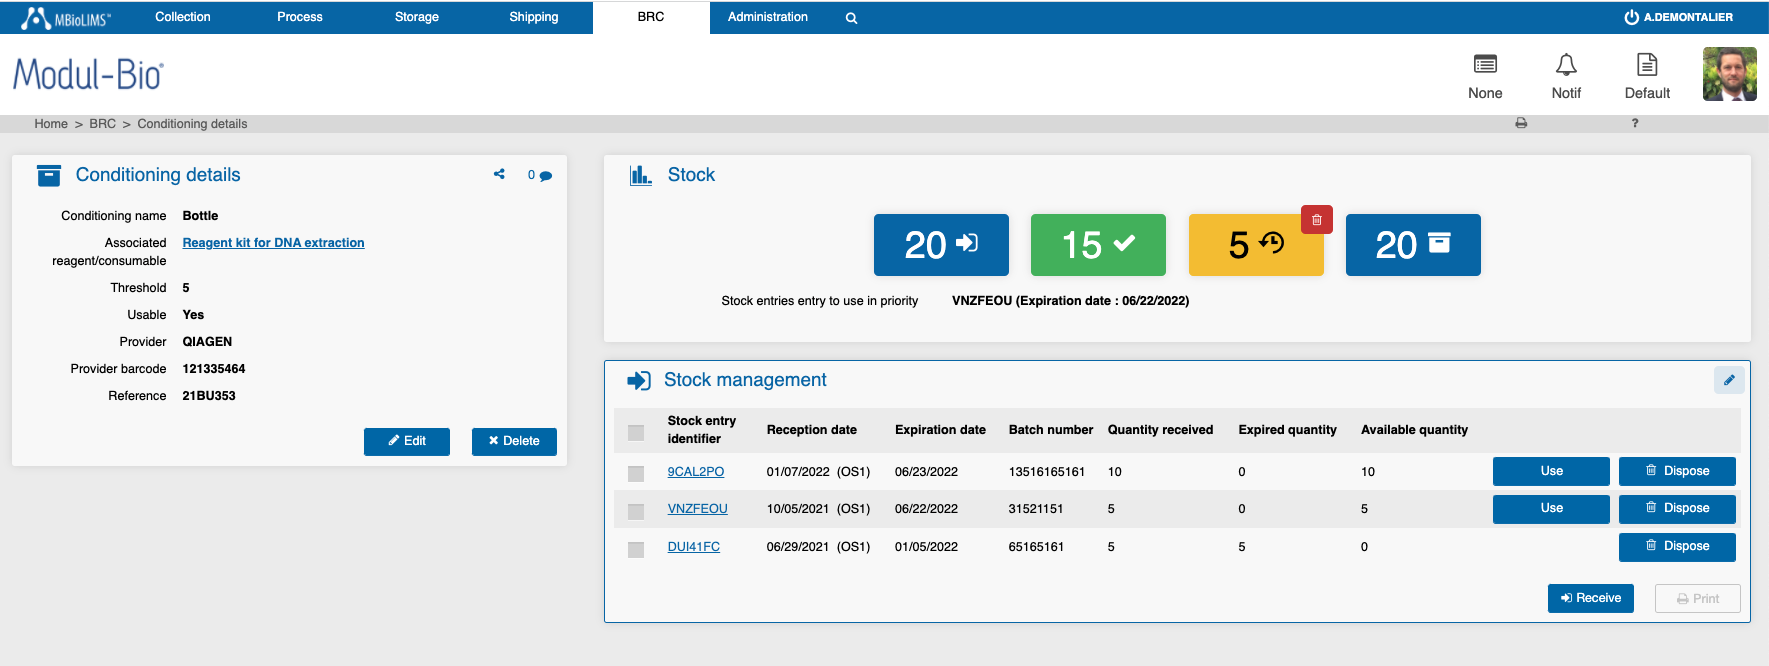This screenshot has height=666, width=1769.
Task: Click the share icon in Conditioning details
Action: pos(499,174)
